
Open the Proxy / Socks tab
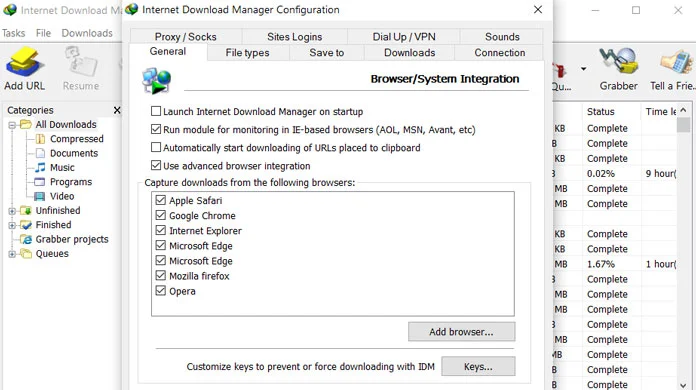[186, 37]
